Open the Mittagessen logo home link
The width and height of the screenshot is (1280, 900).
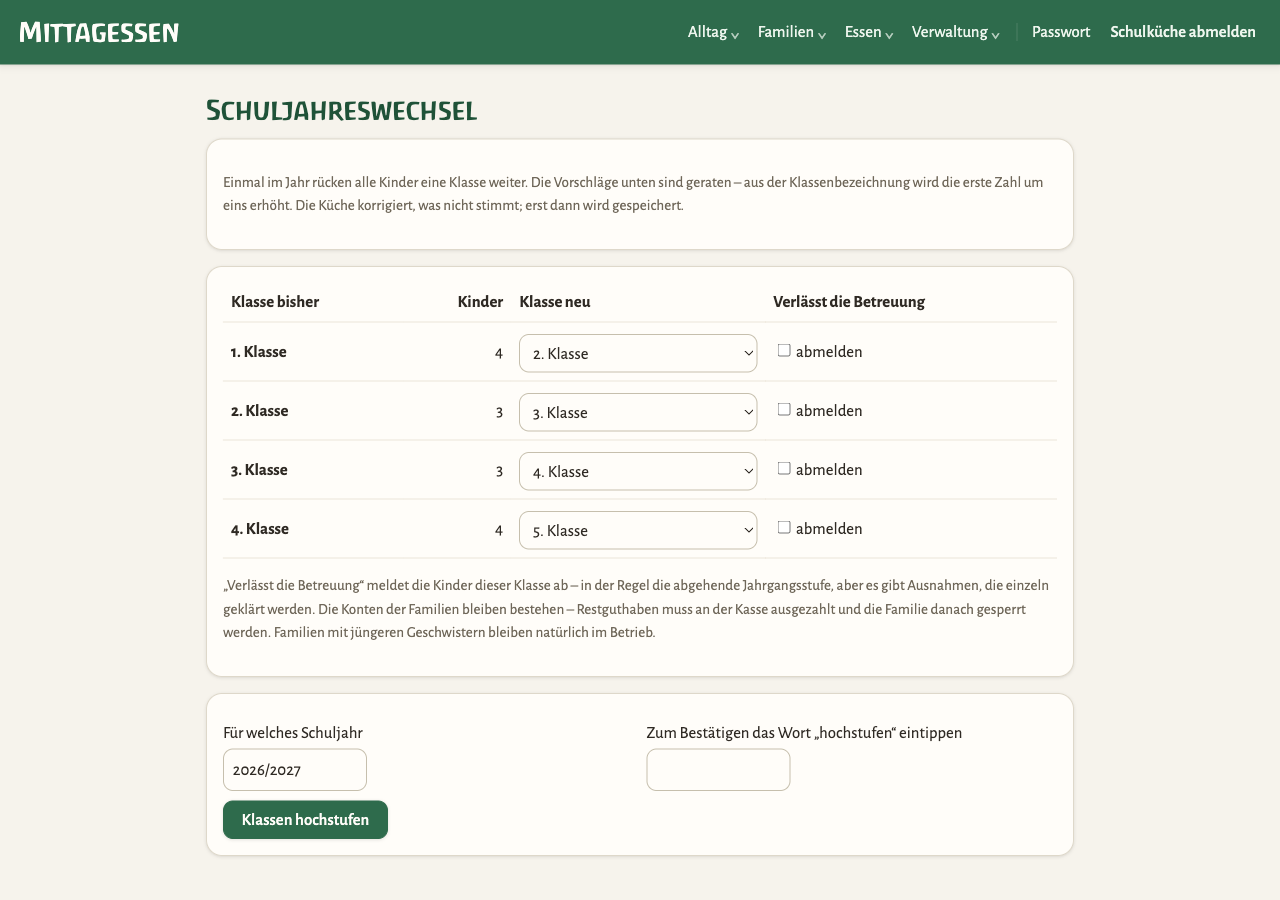(x=99, y=32)
